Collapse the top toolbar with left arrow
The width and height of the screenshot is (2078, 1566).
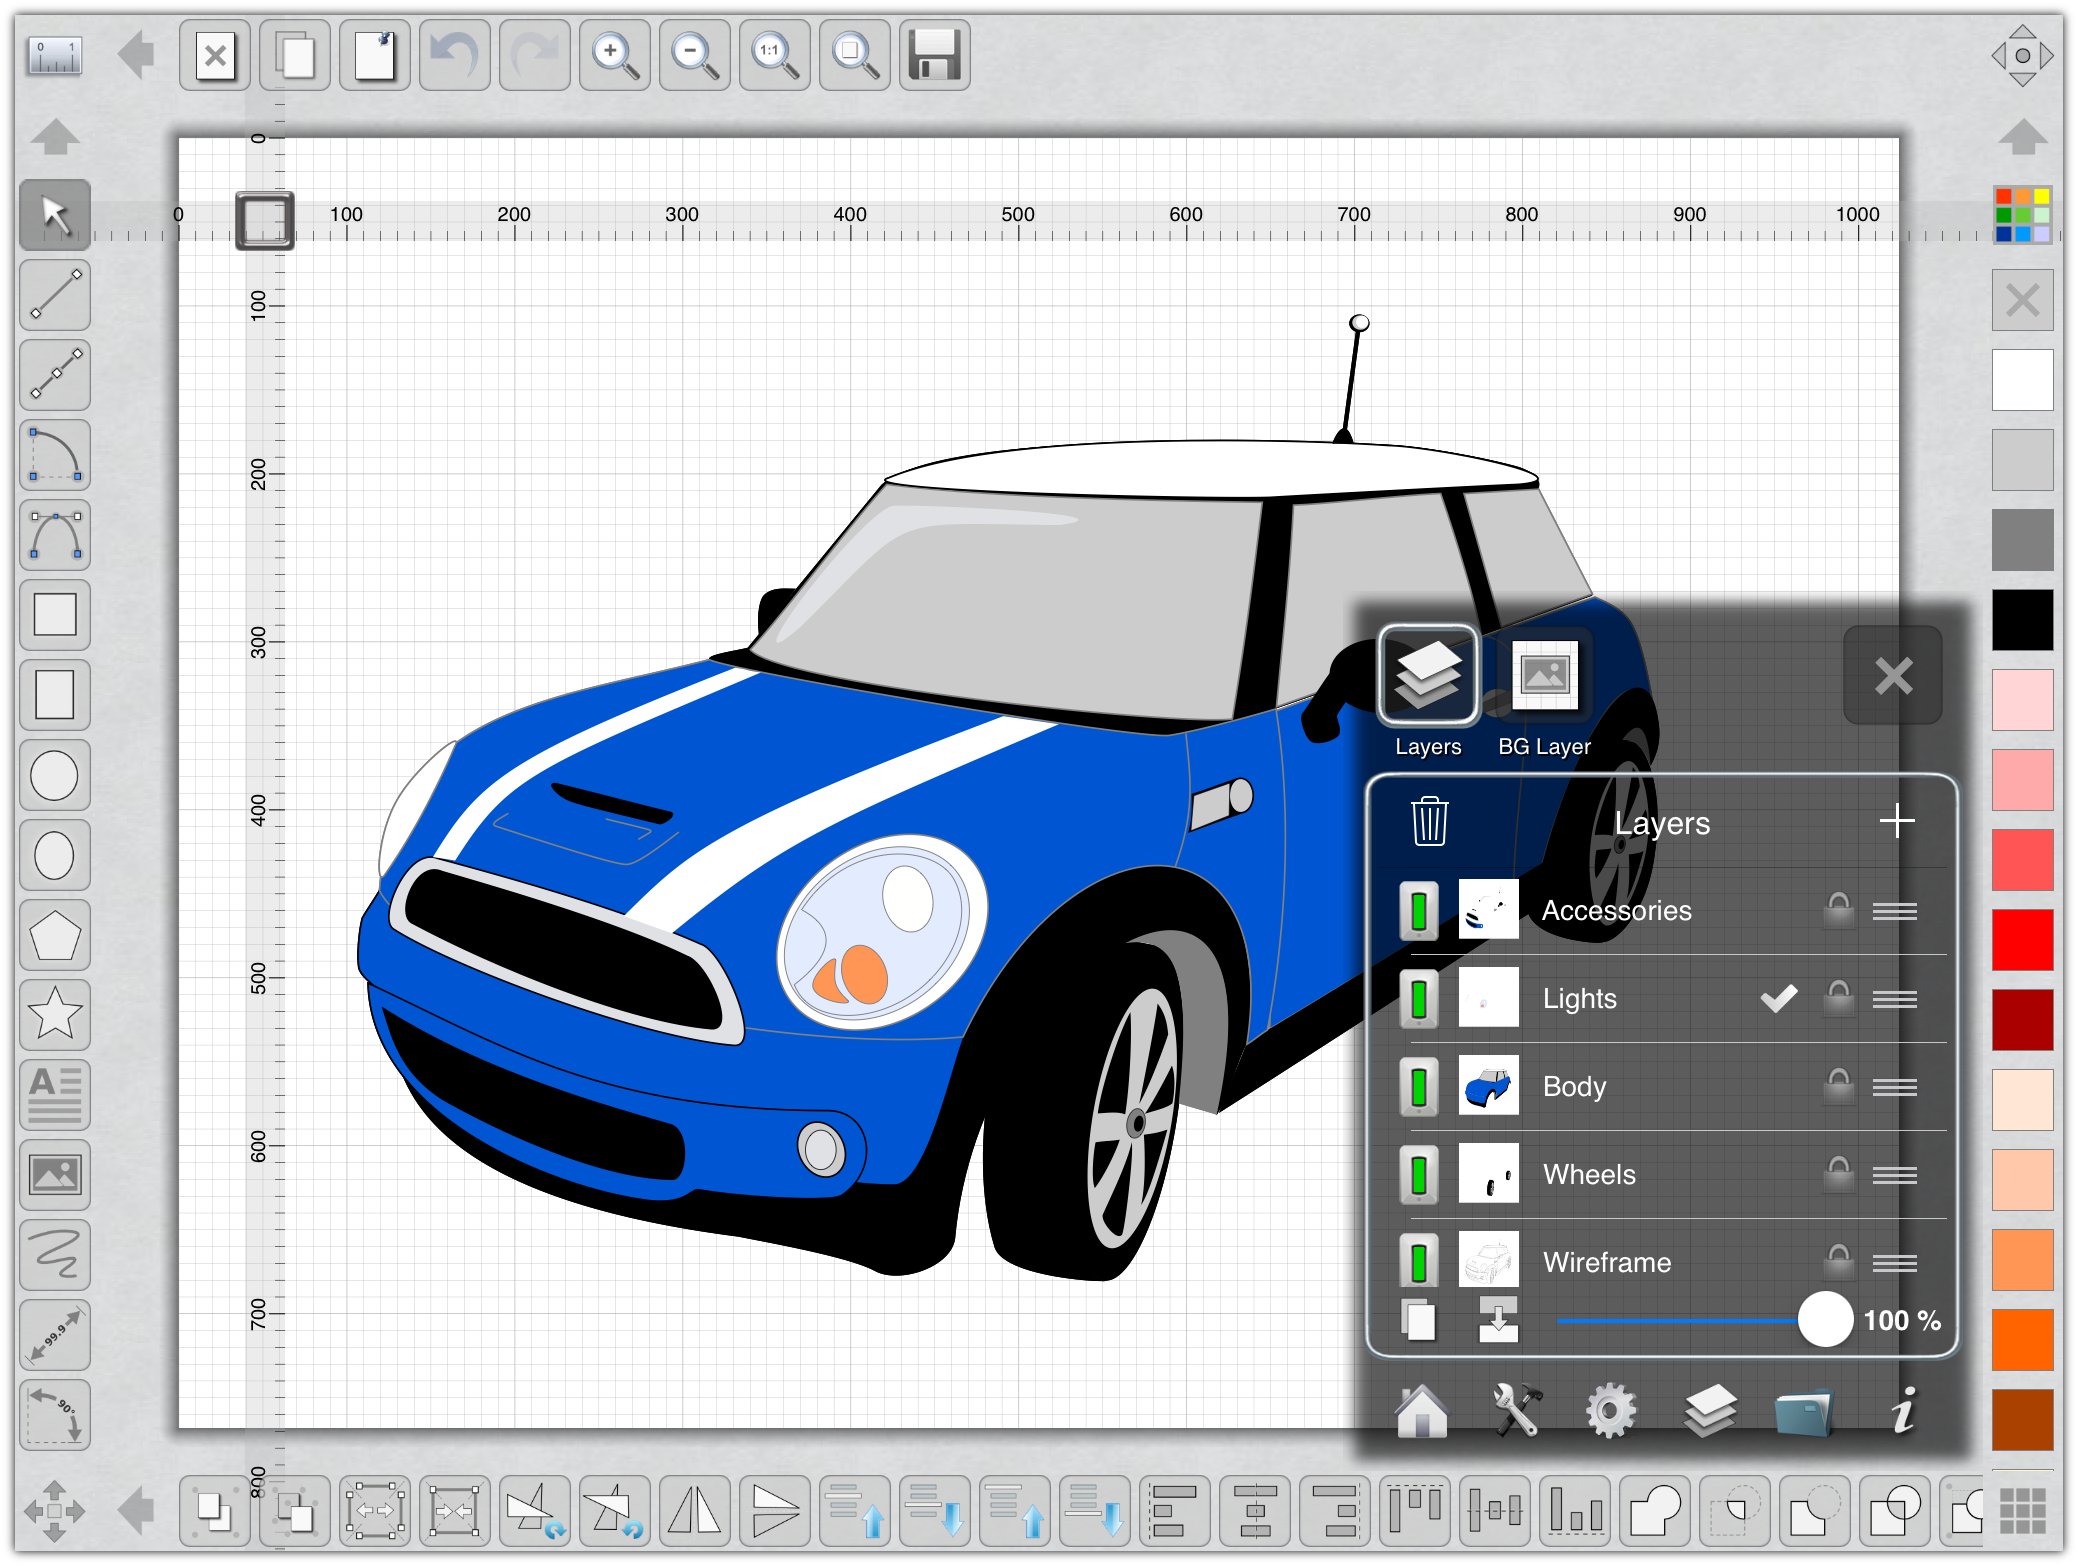point(135,54)
